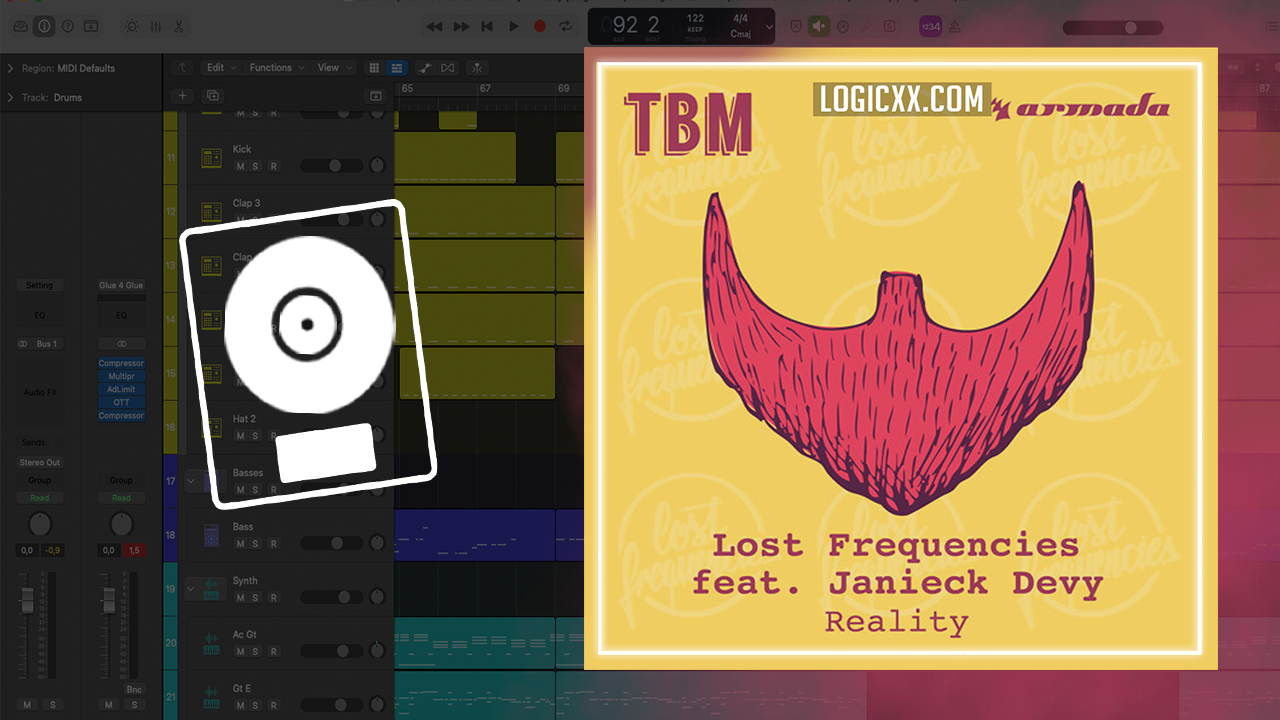The width and height of the screenshot is (1280, 720).
Task: Click the Rewind transport button
Action: 434,27
